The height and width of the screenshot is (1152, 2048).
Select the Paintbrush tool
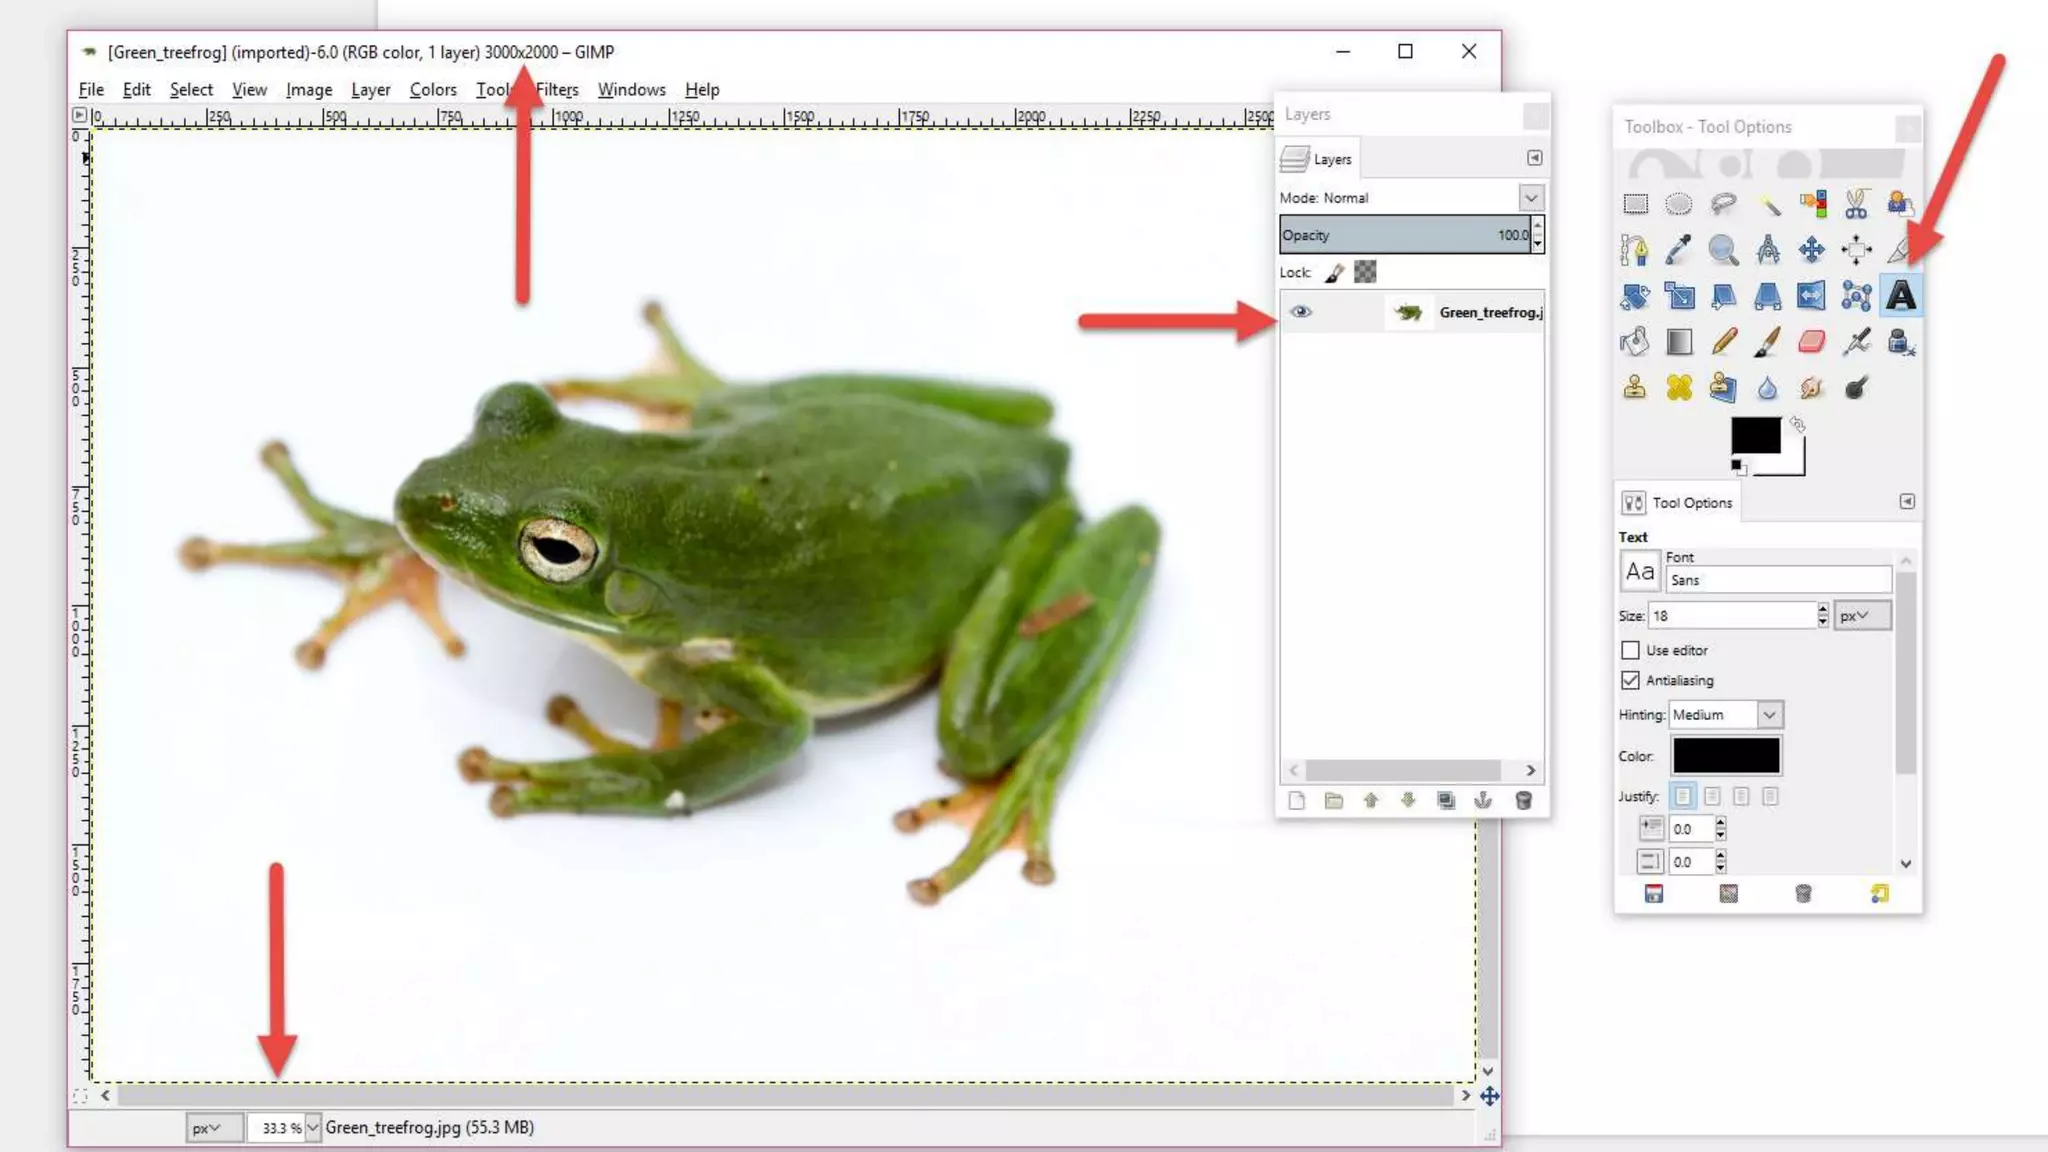click(x=1767, y=342)
